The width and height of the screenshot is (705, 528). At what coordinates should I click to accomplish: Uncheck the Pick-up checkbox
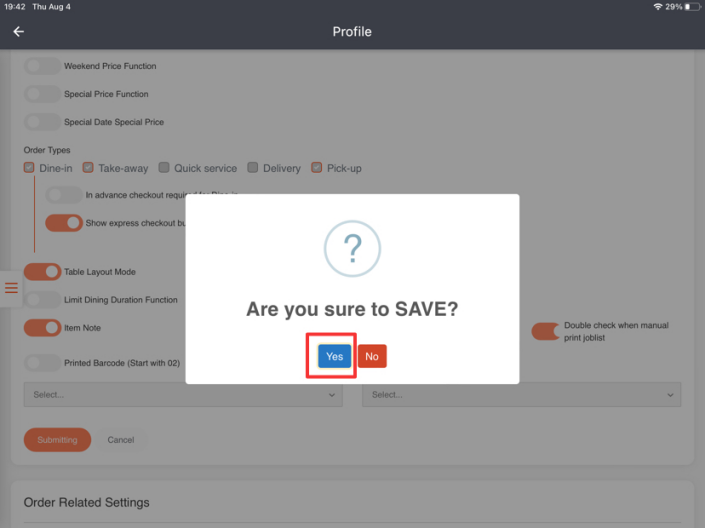[317, 168]
